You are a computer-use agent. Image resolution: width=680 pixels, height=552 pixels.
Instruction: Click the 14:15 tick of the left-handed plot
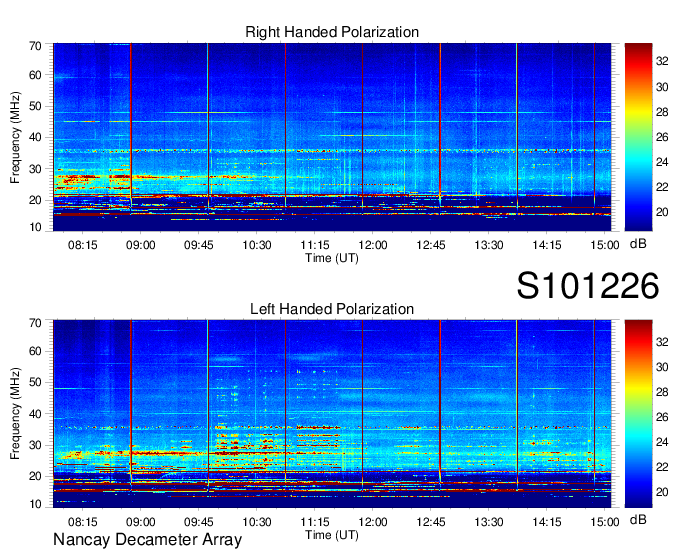coord(547,522)
